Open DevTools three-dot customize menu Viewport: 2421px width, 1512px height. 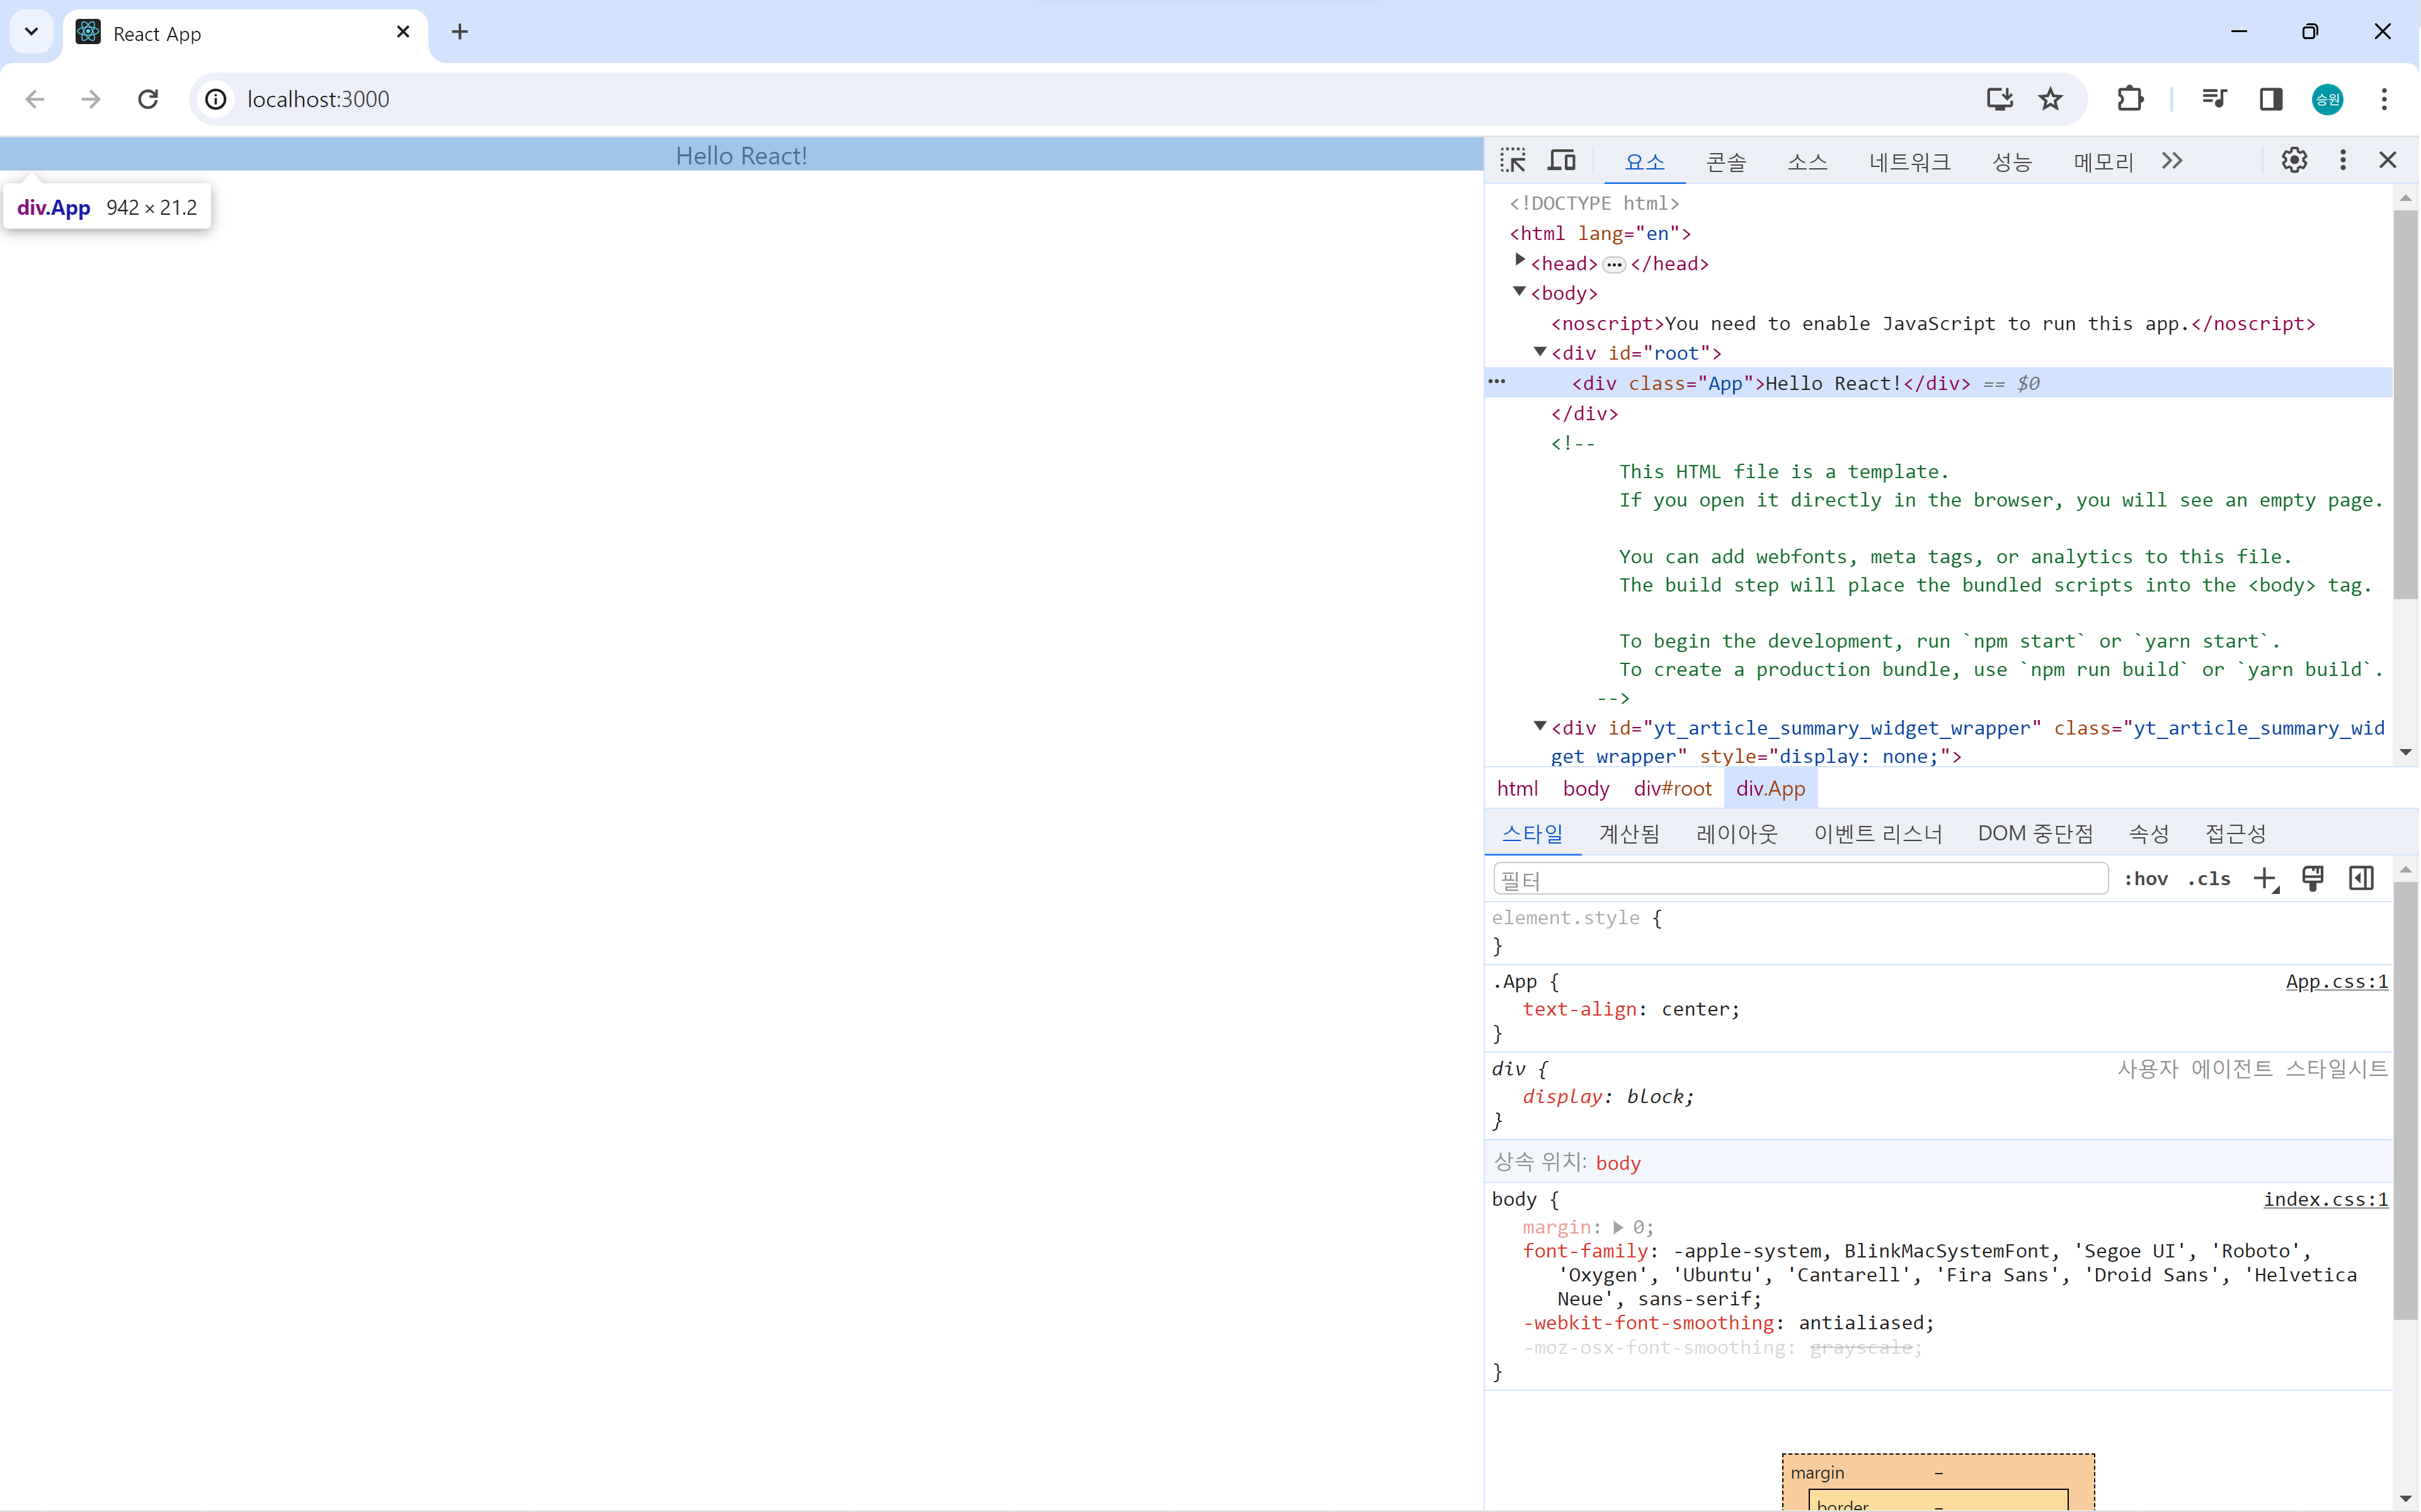[2343, 160]
